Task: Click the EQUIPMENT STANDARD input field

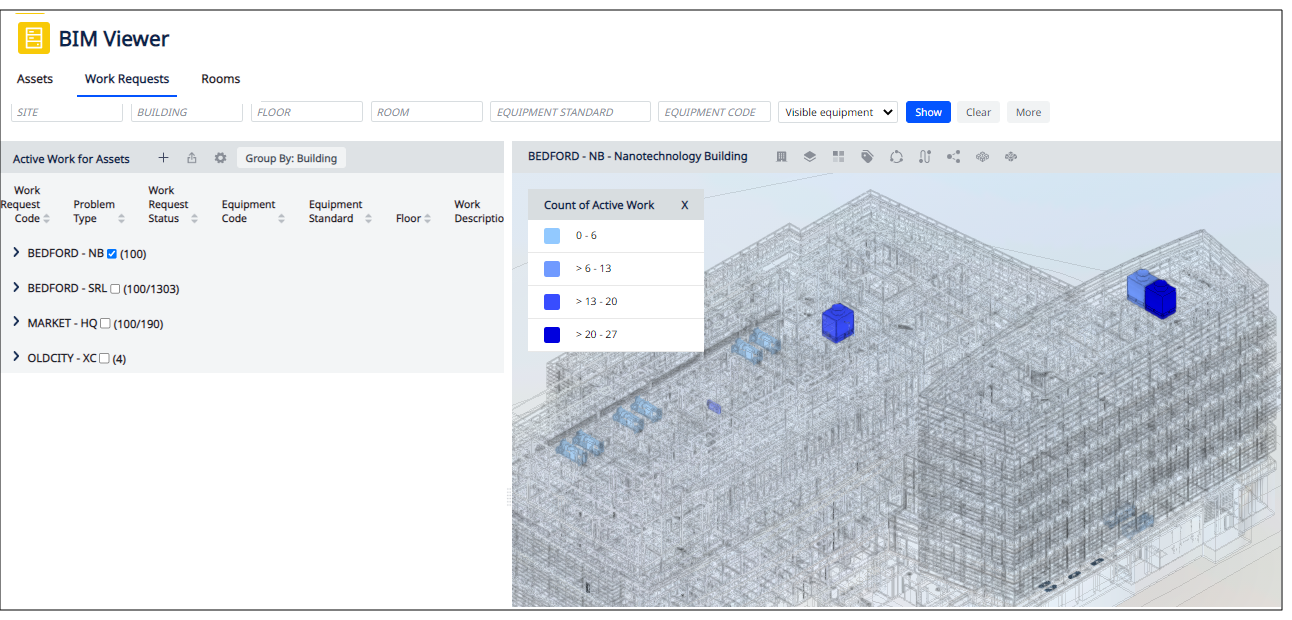Action: click(x=570, y=112)
